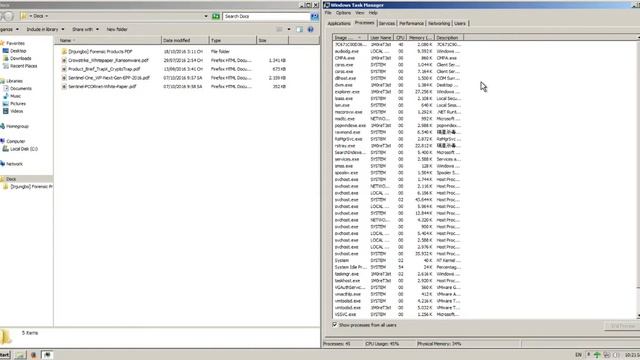The width and height of the screenshot is (640, 360).
Task: Sort processes by CPU column
Action: (x=400, y=38)
